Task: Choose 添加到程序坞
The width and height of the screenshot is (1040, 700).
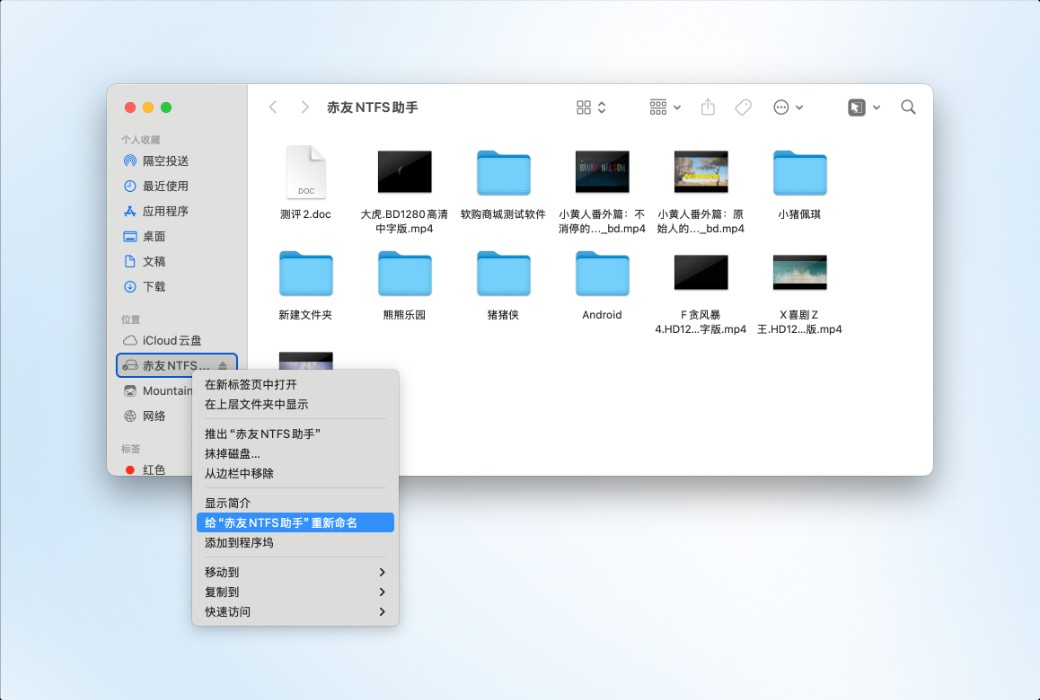Action: tap(295, 543)
